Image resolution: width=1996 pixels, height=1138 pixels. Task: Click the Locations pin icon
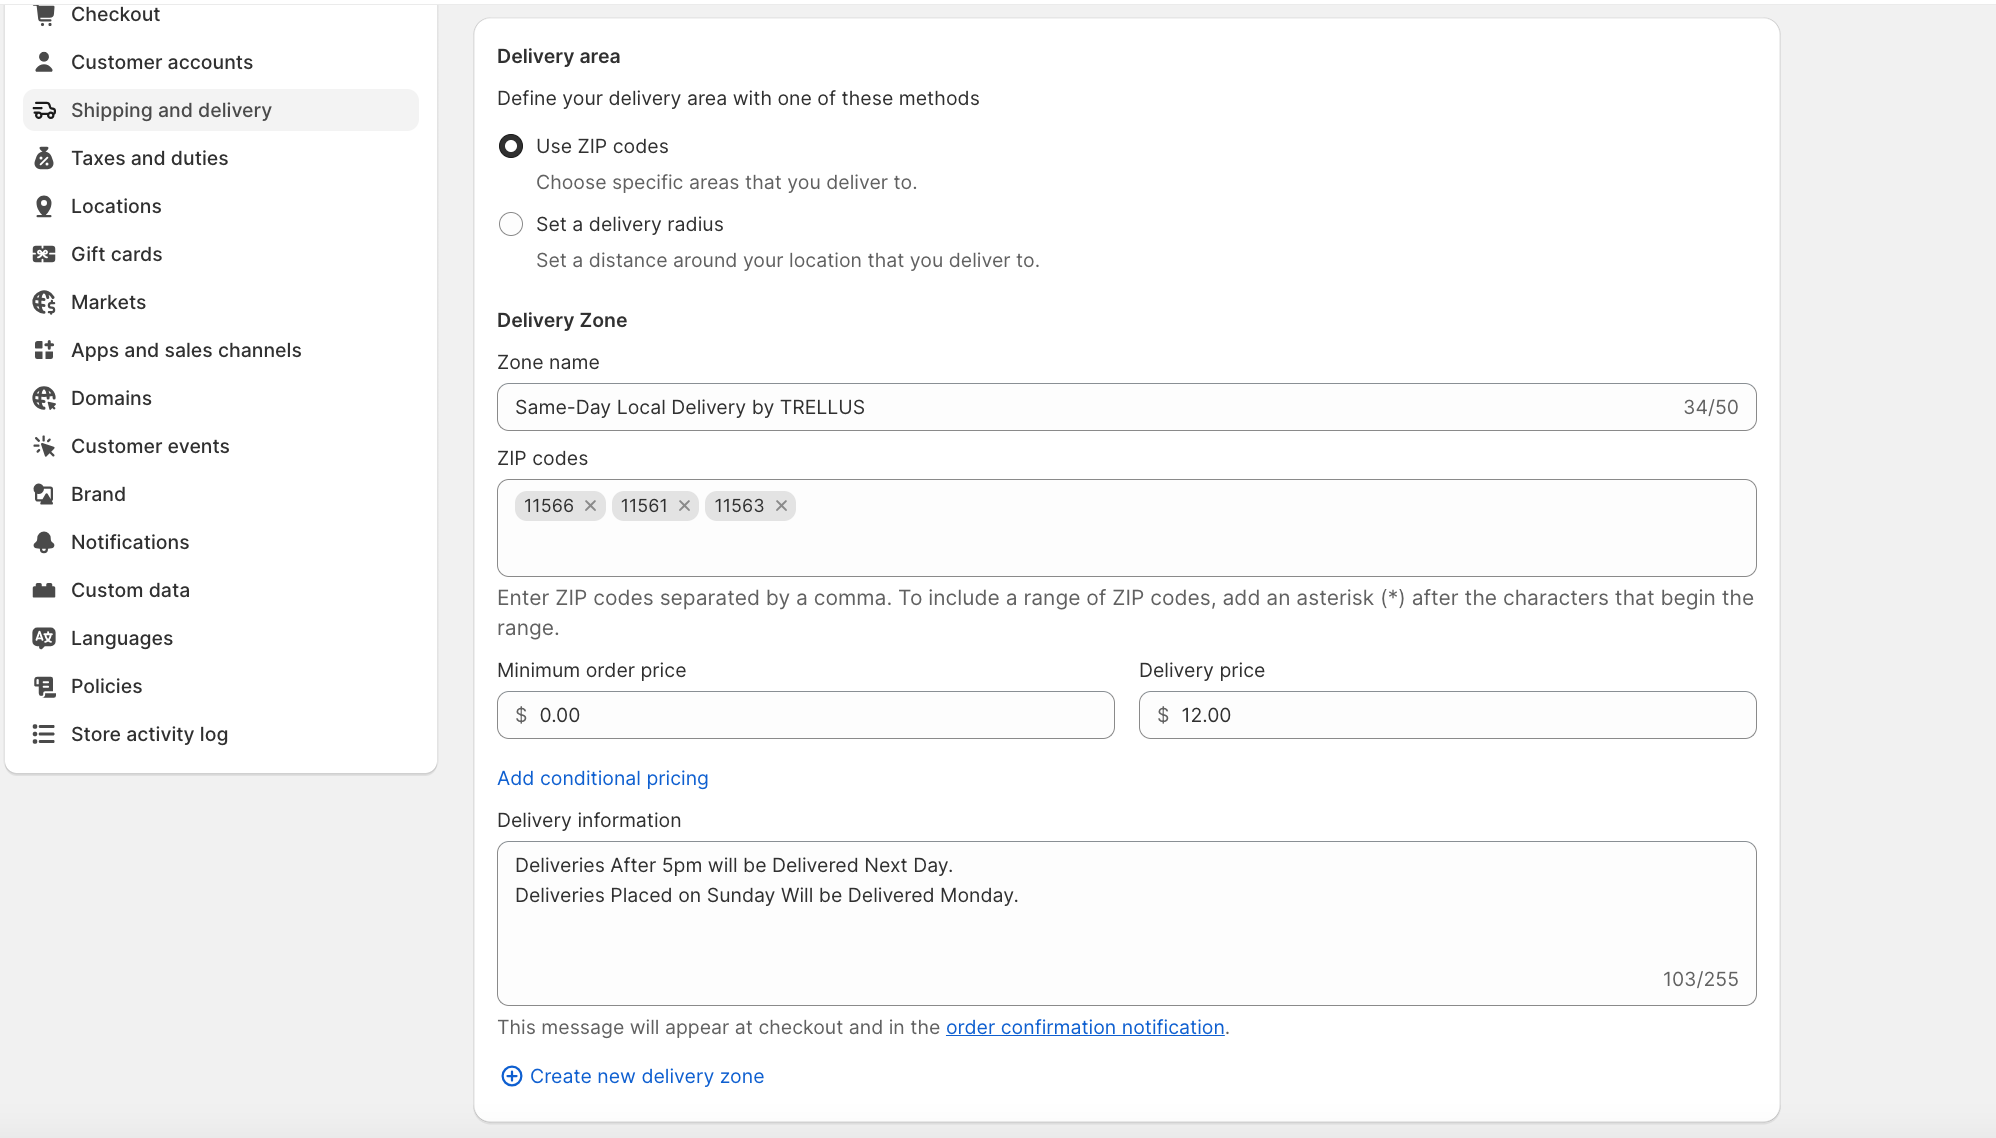[44, 206]
